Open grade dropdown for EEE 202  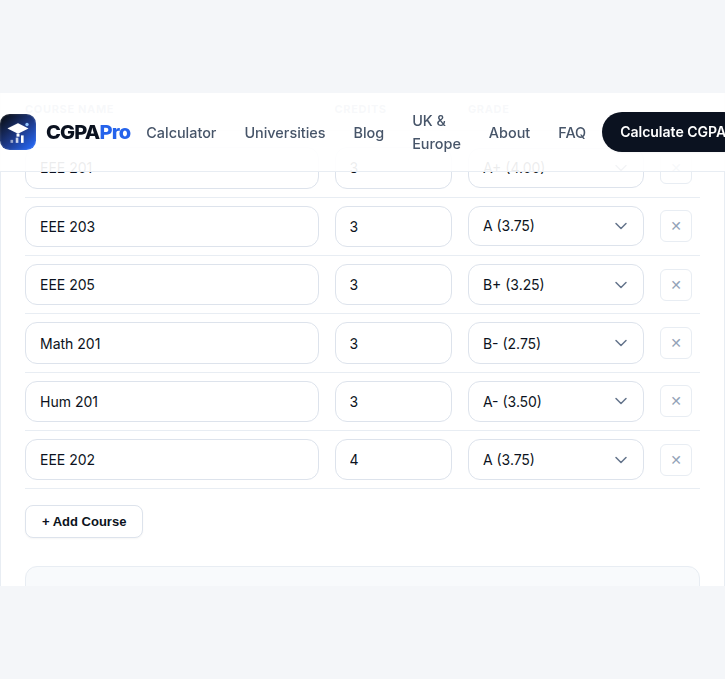tap(555, 459)
